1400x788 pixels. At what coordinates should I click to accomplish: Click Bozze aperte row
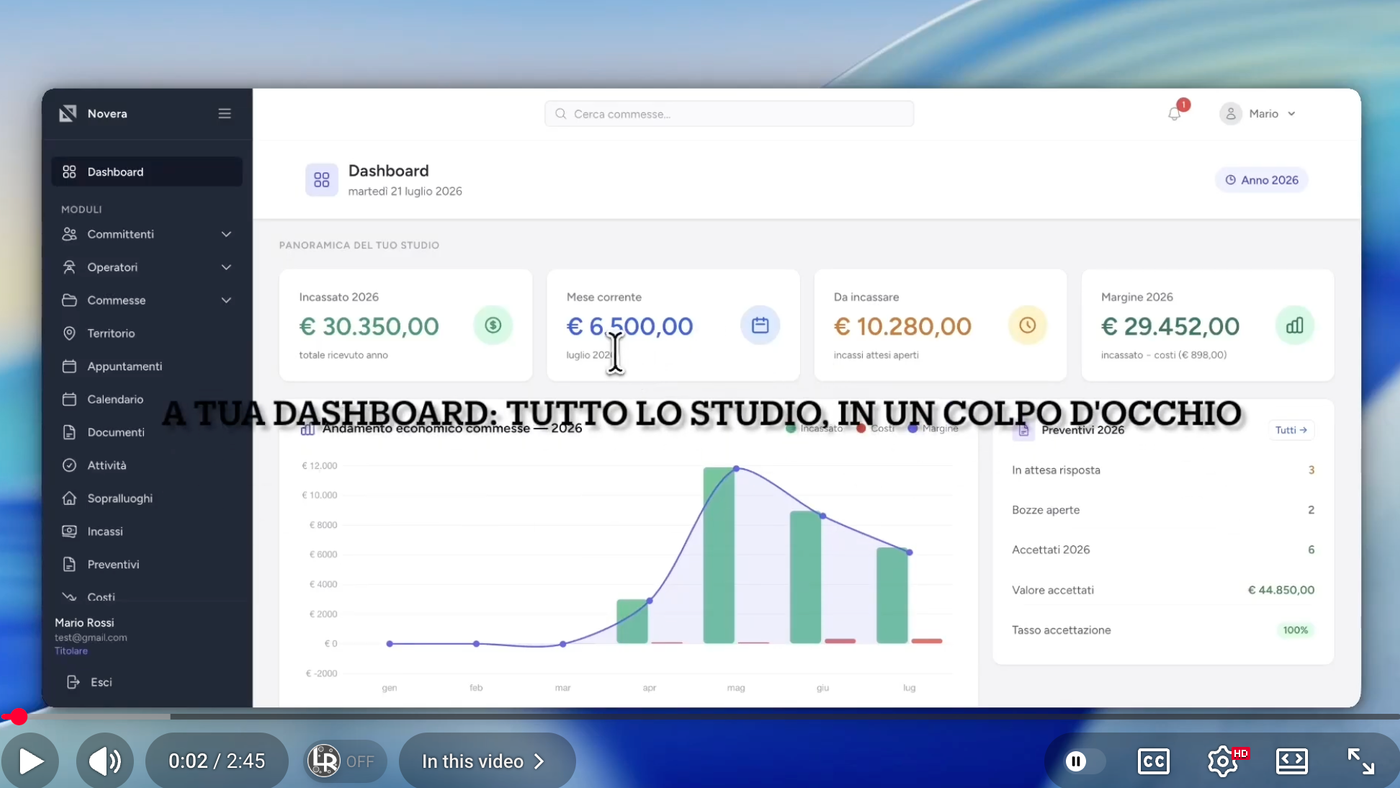(1163, 510)
